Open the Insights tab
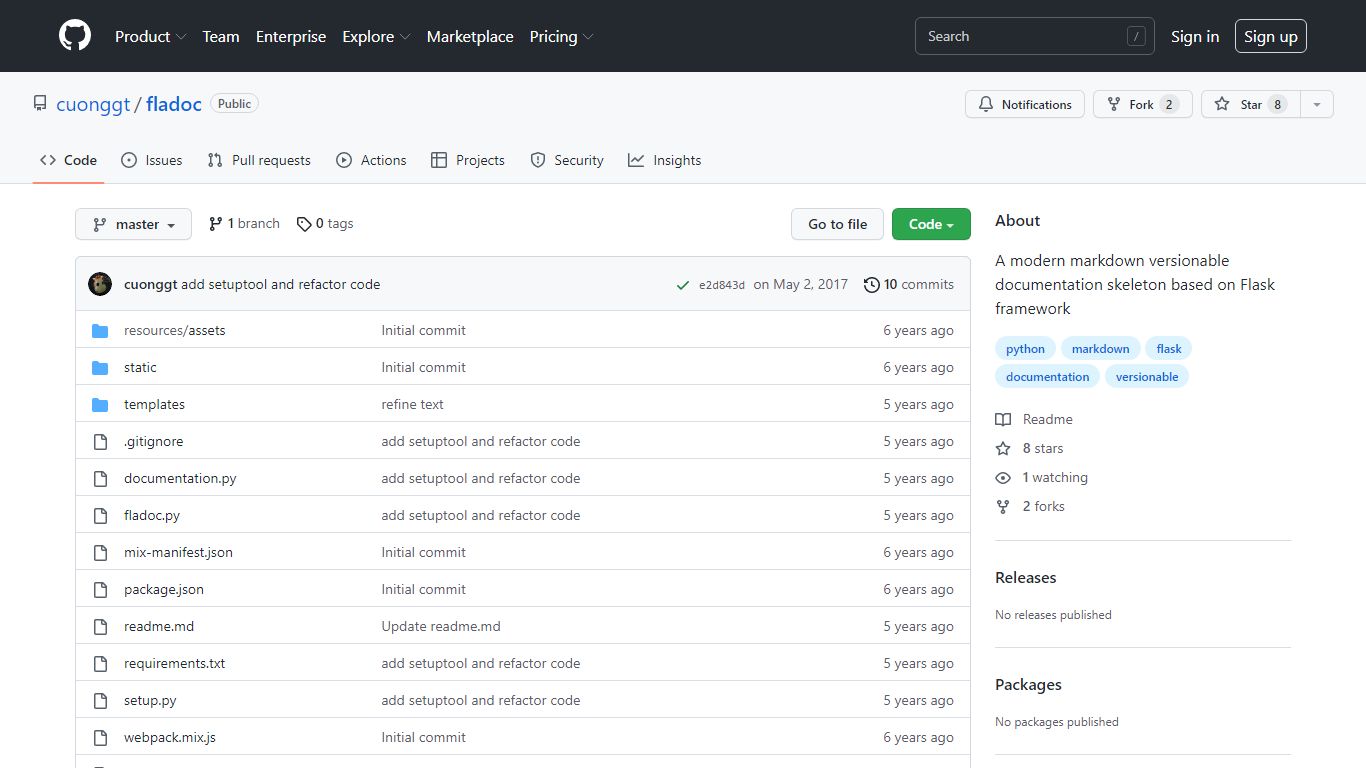This screenshot has height=768, width=1366. coord(664,160)
